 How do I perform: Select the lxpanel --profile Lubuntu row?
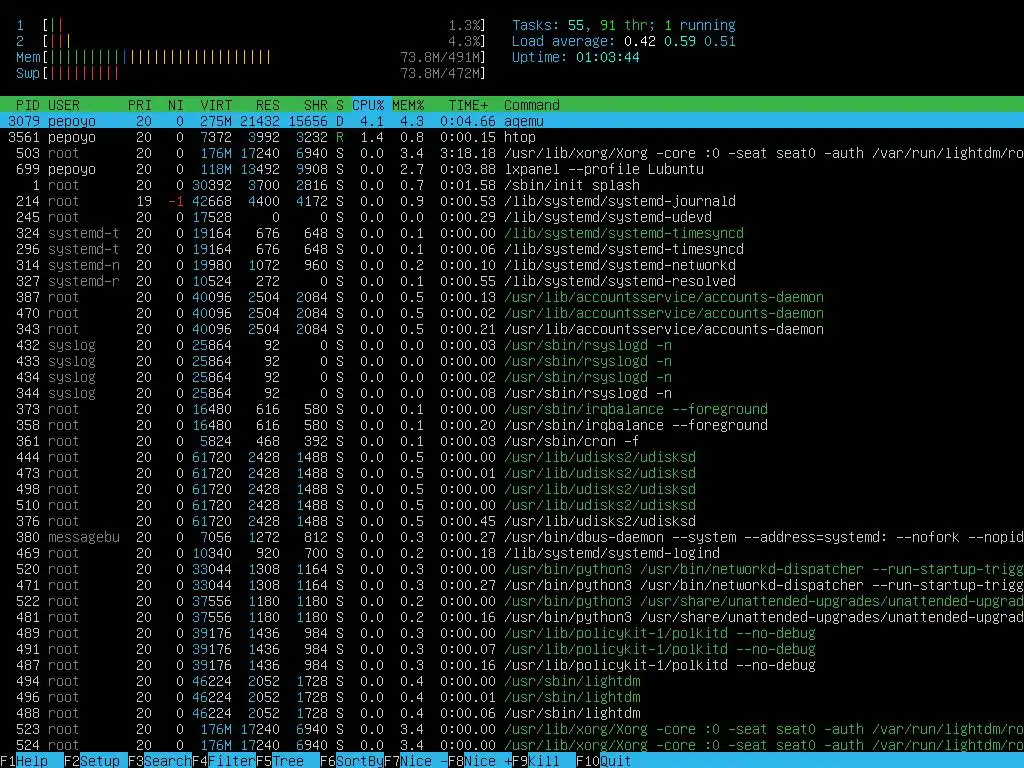pyautogui.click(x=512, y=169)
